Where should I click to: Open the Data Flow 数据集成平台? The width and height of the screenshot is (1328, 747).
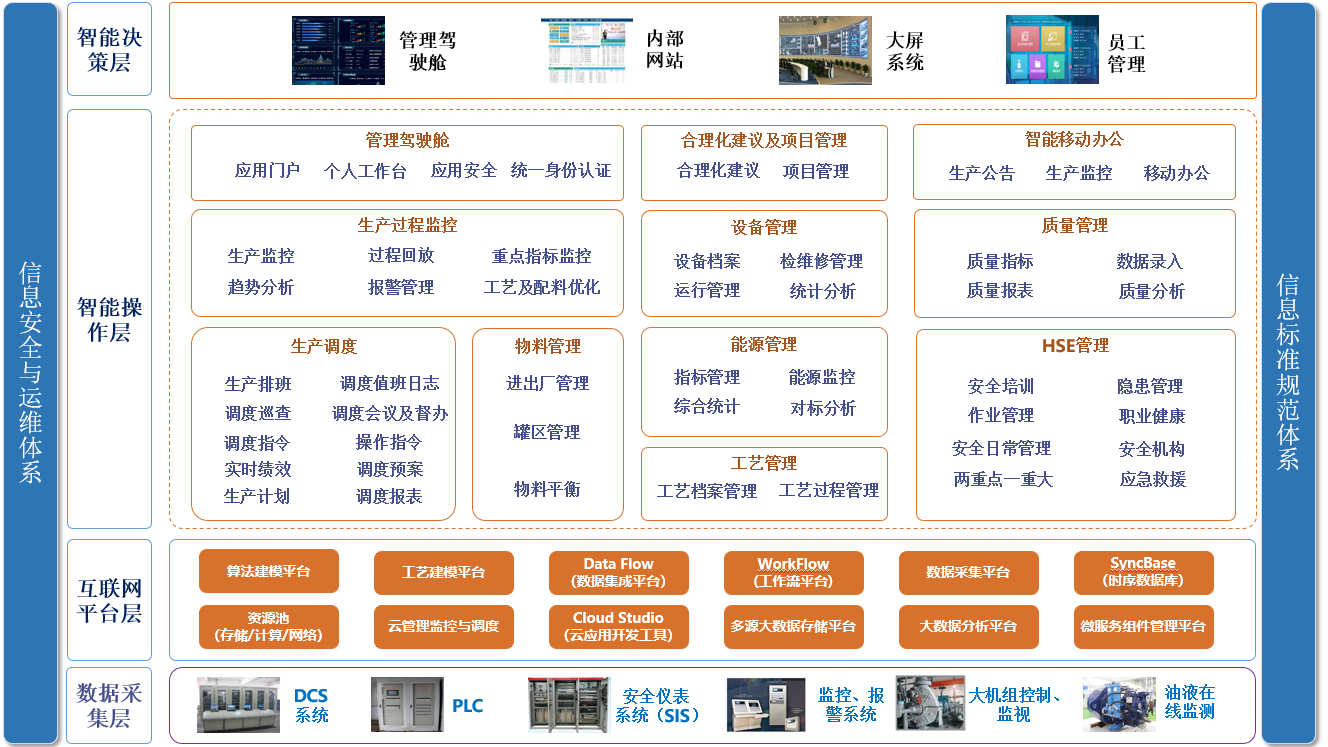[x=617, y=573]
